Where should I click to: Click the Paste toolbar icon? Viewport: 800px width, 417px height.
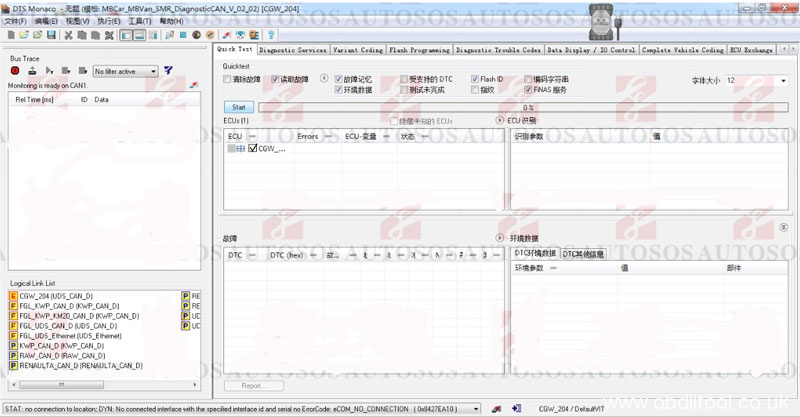coord(95,35)
